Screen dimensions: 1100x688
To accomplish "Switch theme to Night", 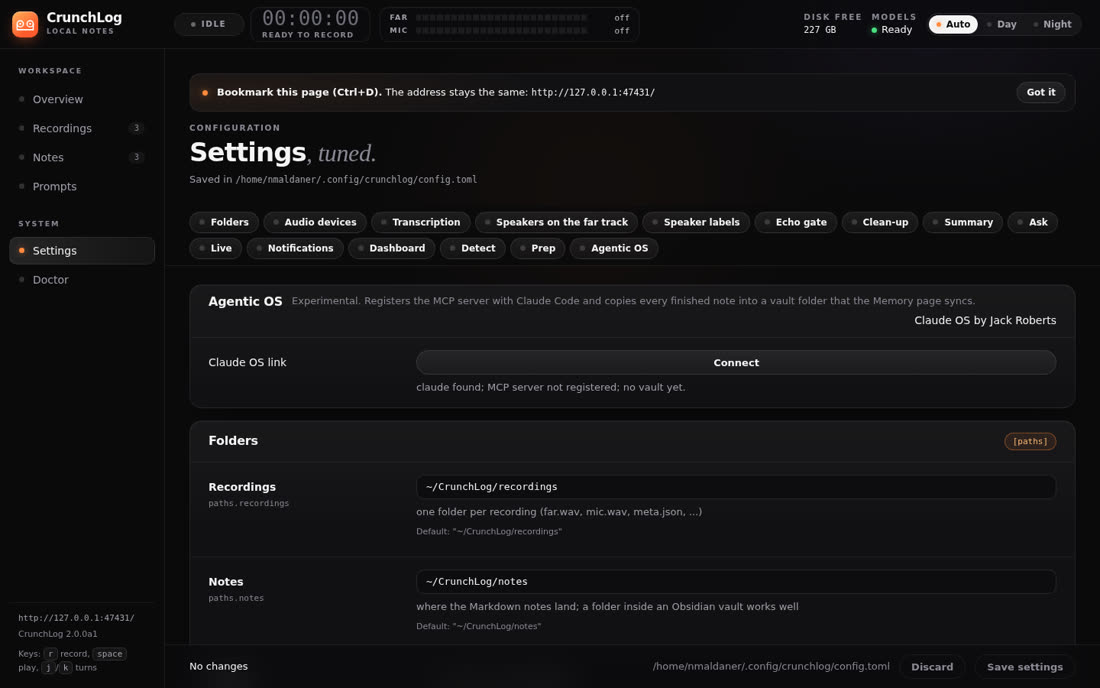I will tap(1052, 24).
